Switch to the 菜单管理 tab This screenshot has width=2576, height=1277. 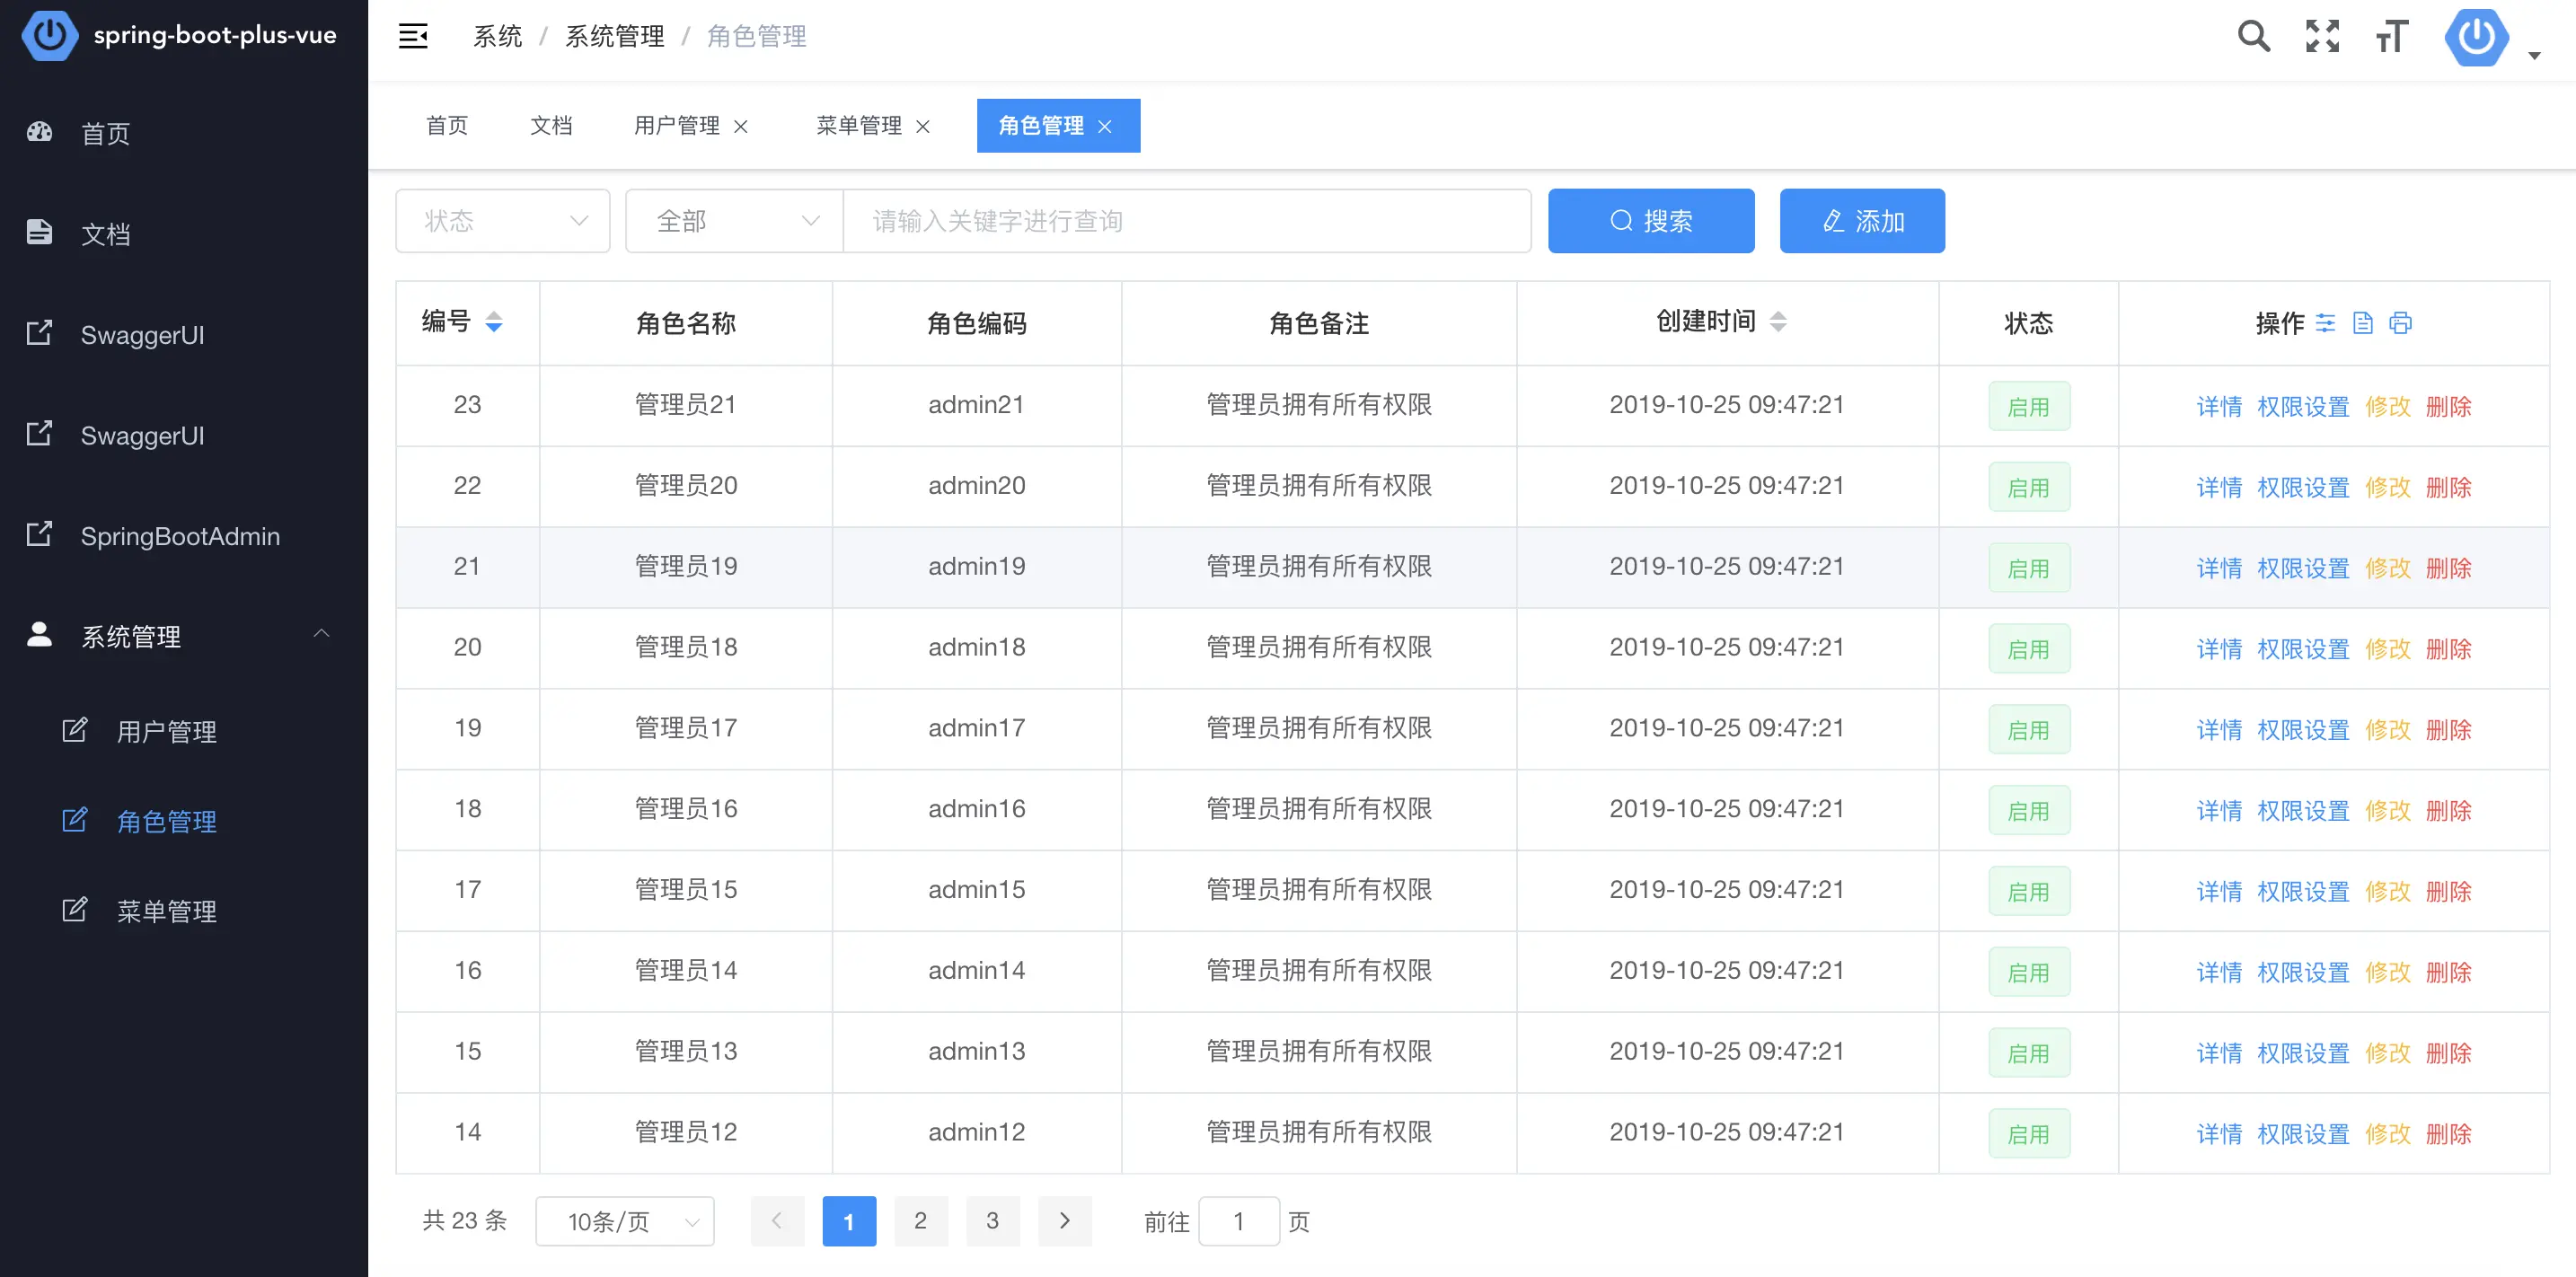point(858,126)
